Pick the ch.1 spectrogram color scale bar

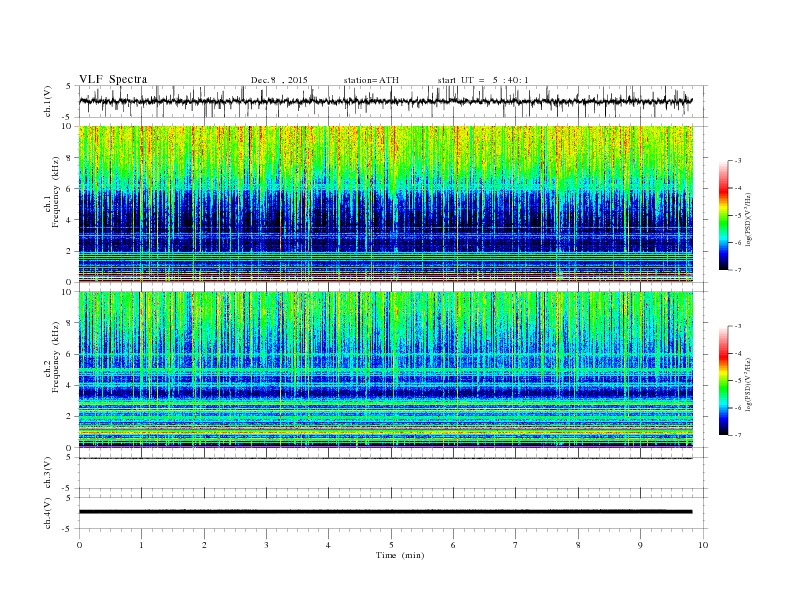coord(723,215)
